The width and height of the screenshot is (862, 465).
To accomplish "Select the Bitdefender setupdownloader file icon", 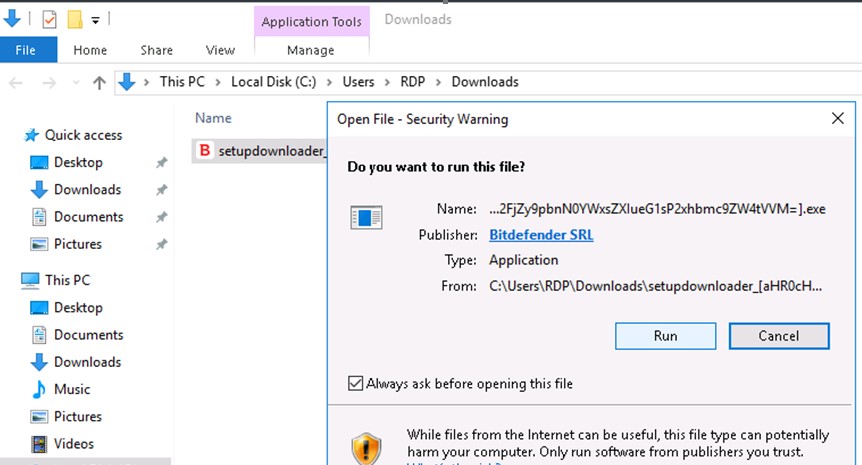I will coord(204,151).
